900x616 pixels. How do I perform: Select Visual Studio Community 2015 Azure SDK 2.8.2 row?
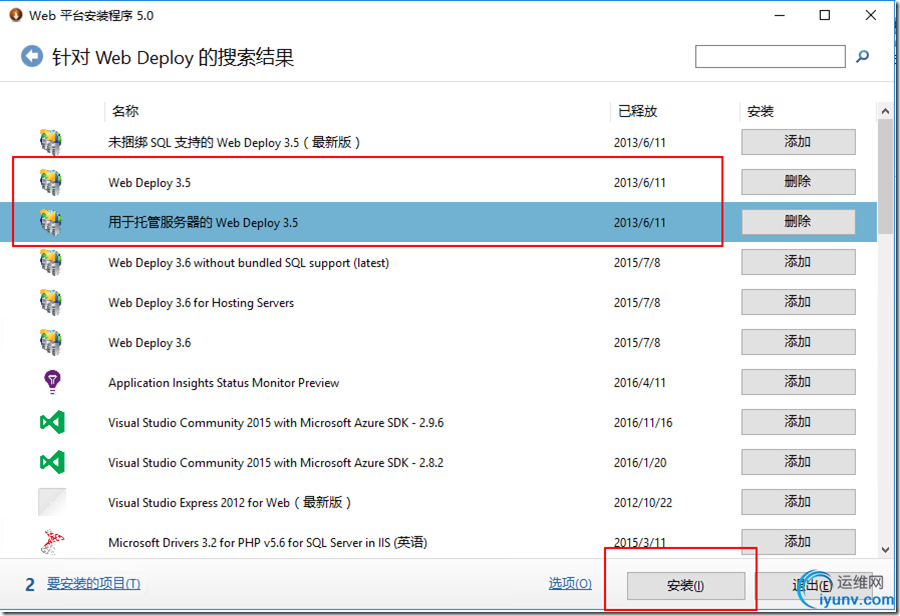pyautogui.click(x=276, y=463)
